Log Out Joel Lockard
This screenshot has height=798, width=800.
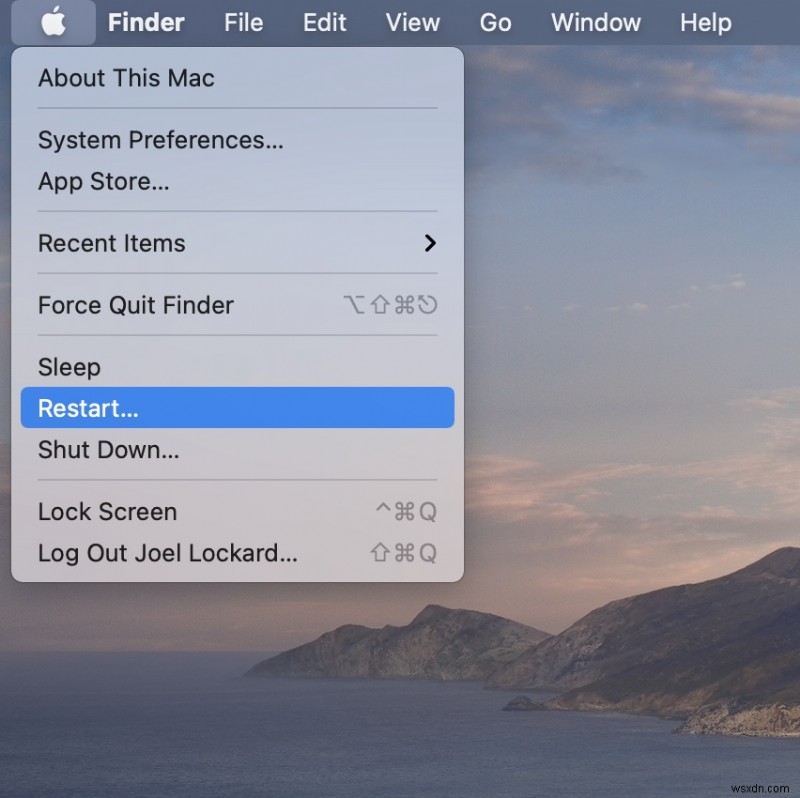(167, 552)
